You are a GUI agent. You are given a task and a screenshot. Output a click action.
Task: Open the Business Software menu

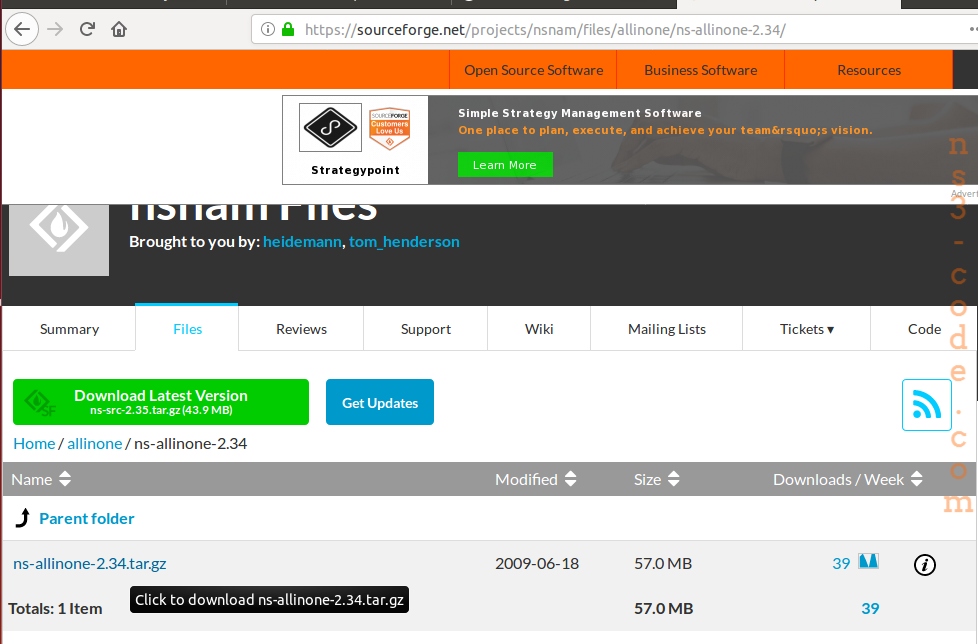click(700, 70)
